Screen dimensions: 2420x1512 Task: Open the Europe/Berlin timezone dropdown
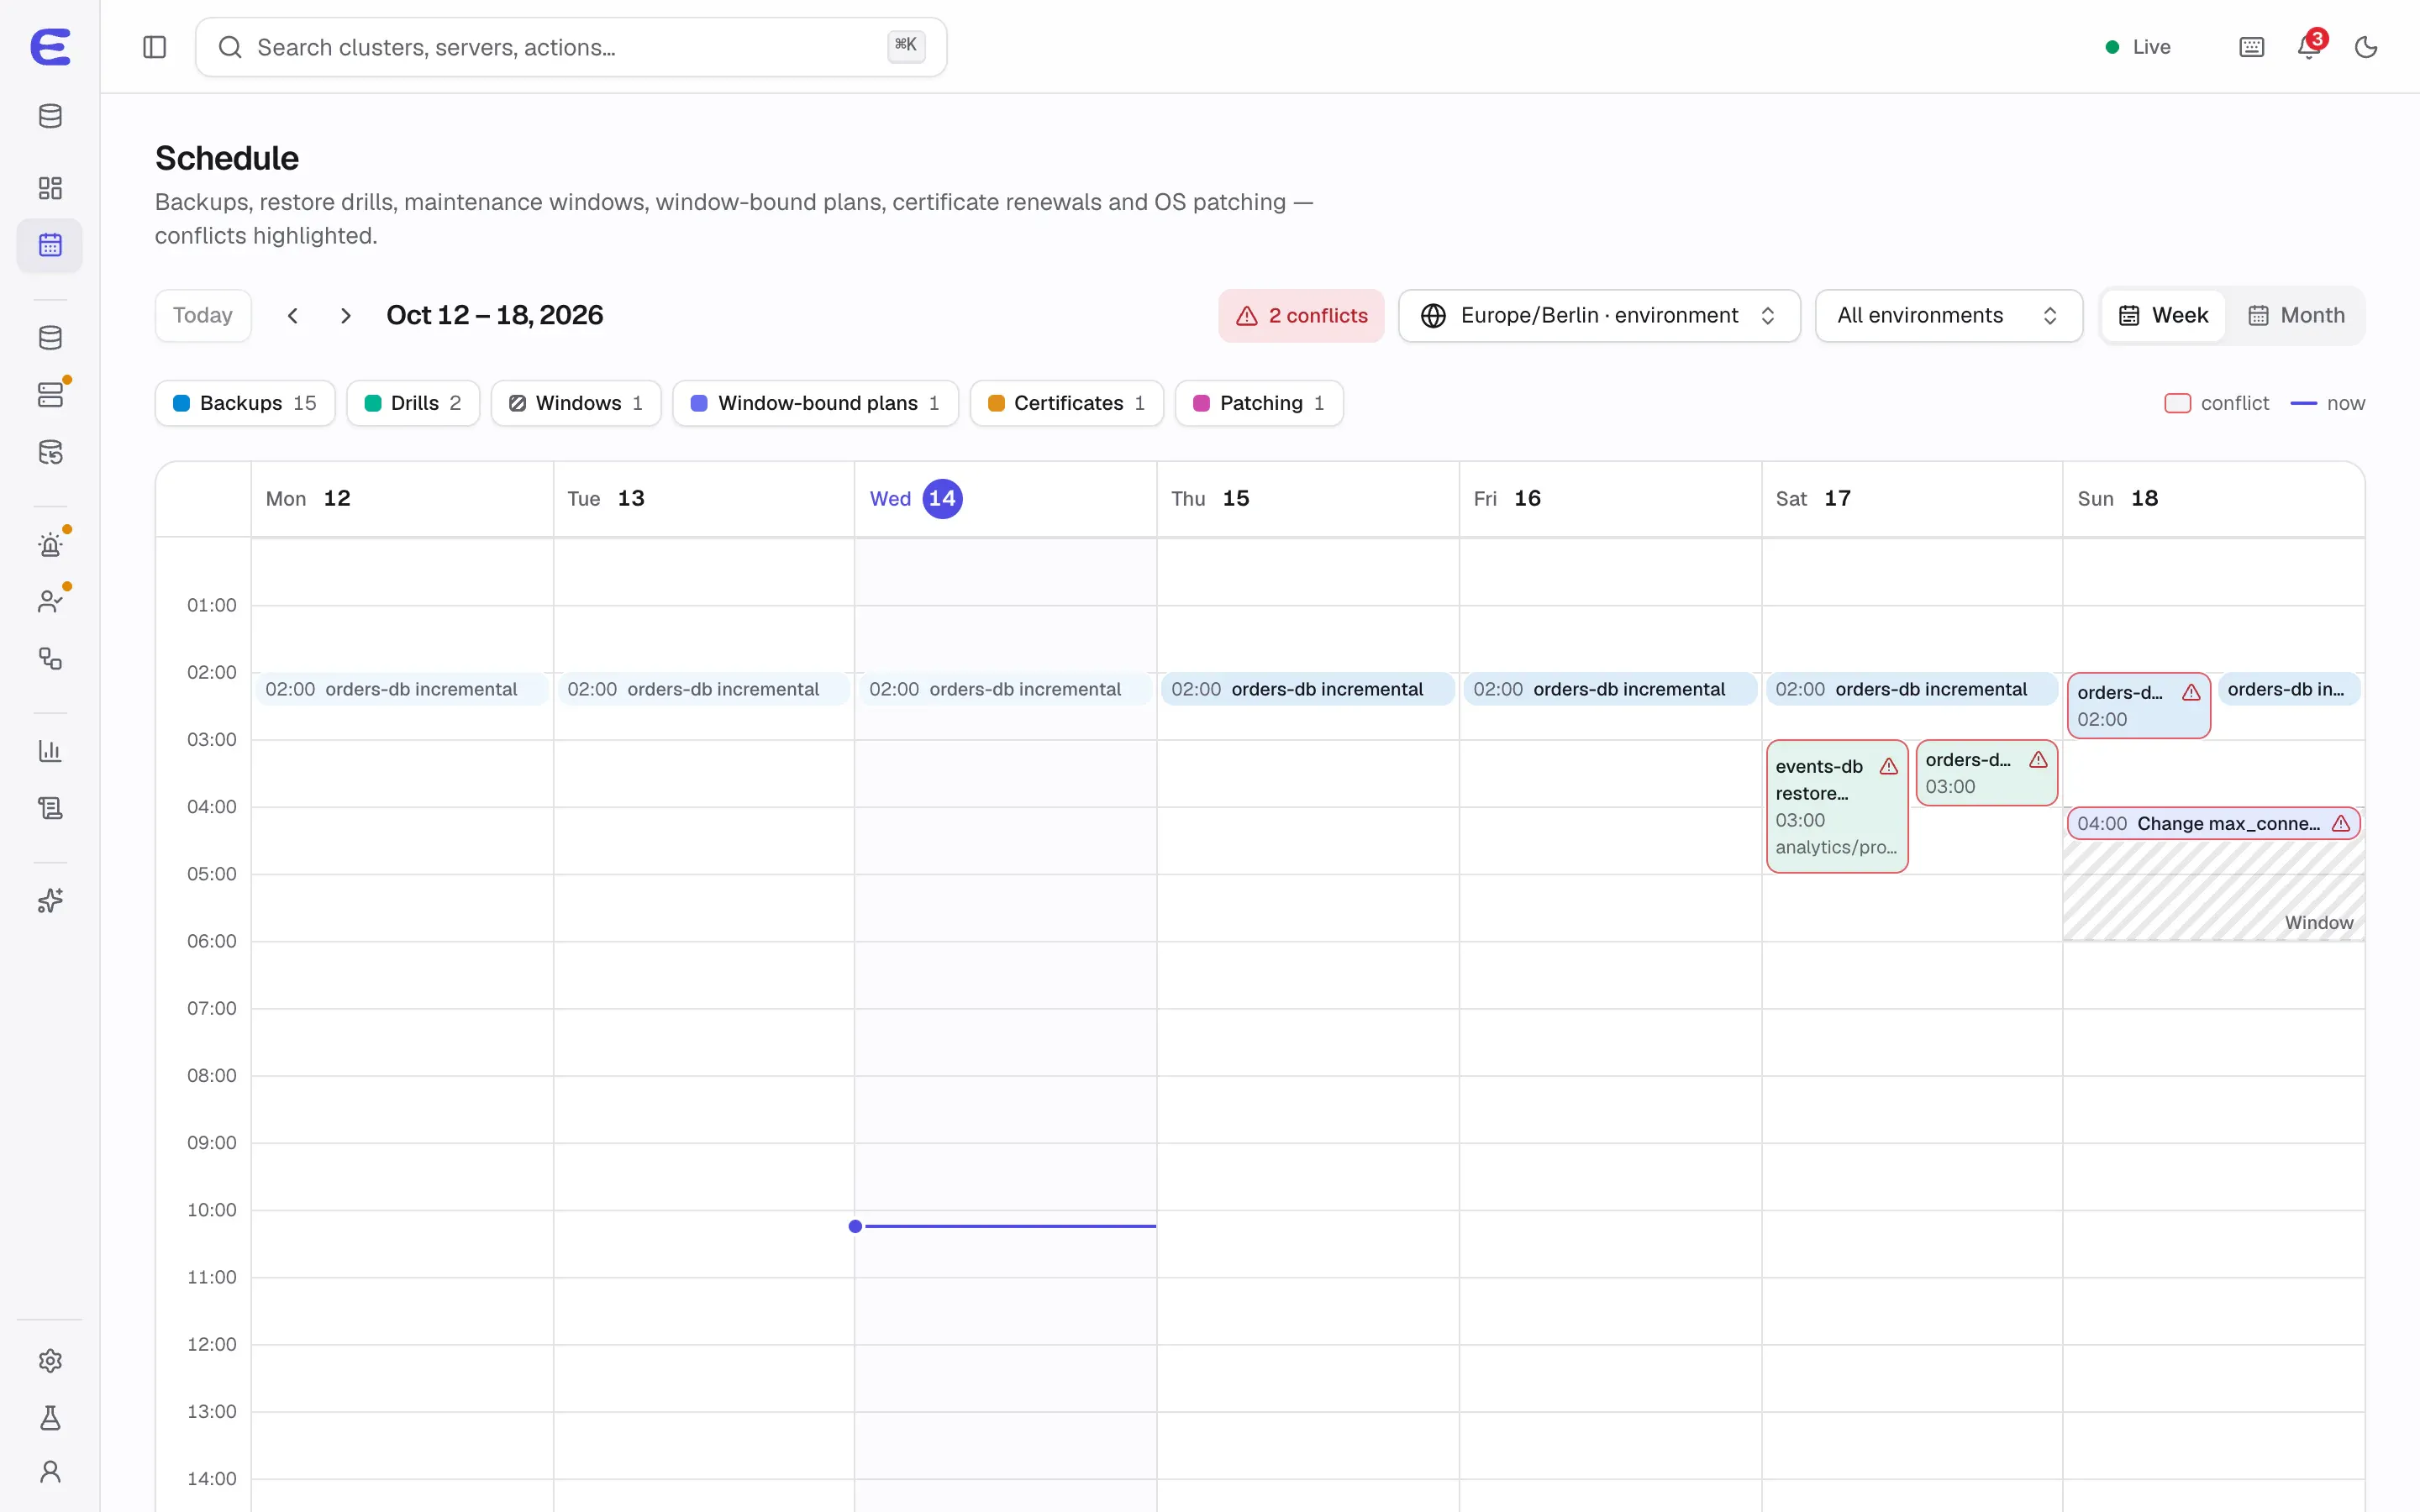[1599, 316]
